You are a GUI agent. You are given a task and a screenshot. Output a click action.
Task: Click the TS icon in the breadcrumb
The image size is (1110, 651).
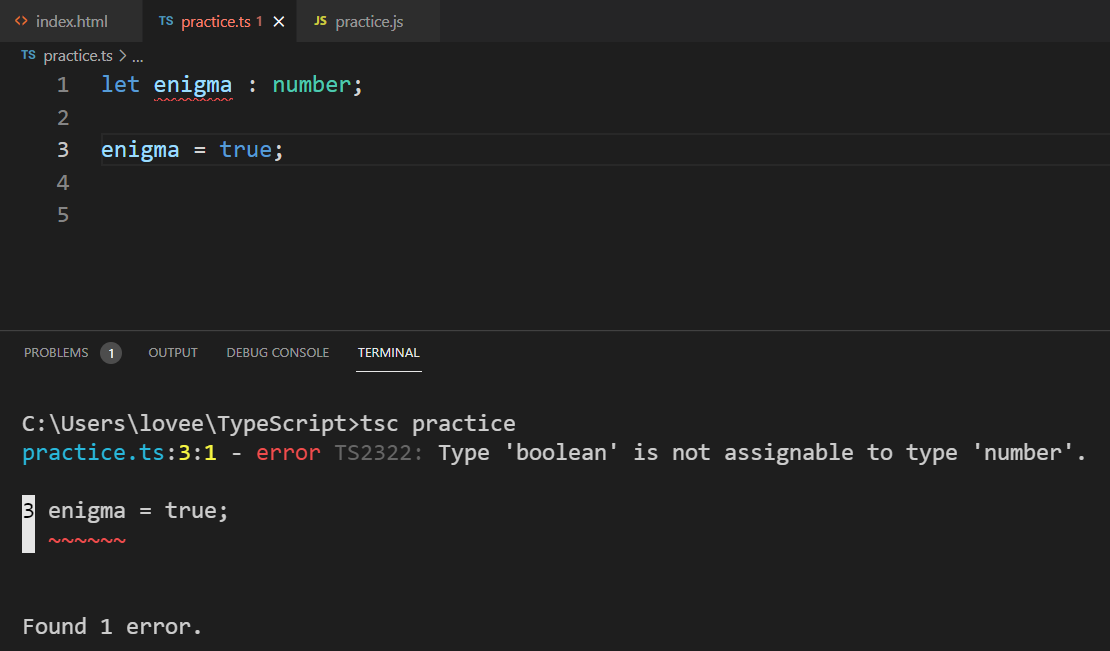click(28, 55)
